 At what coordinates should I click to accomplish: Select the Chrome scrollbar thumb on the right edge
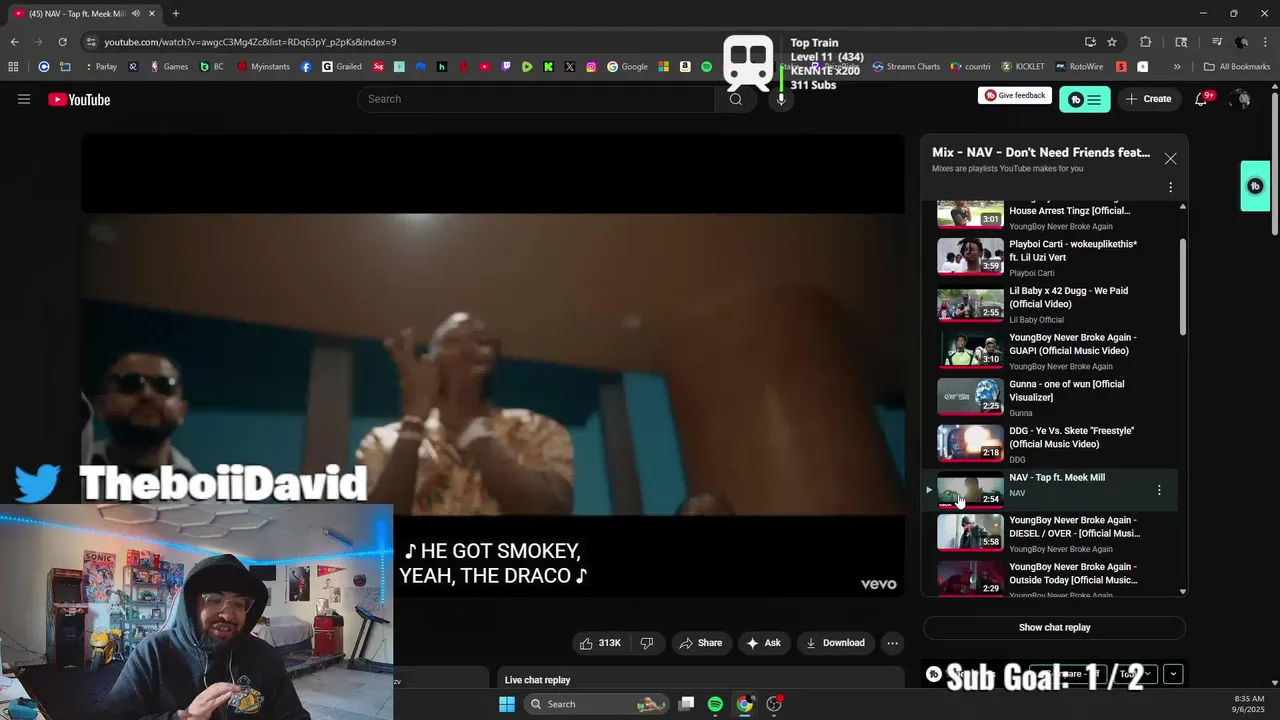[1274, 165]
